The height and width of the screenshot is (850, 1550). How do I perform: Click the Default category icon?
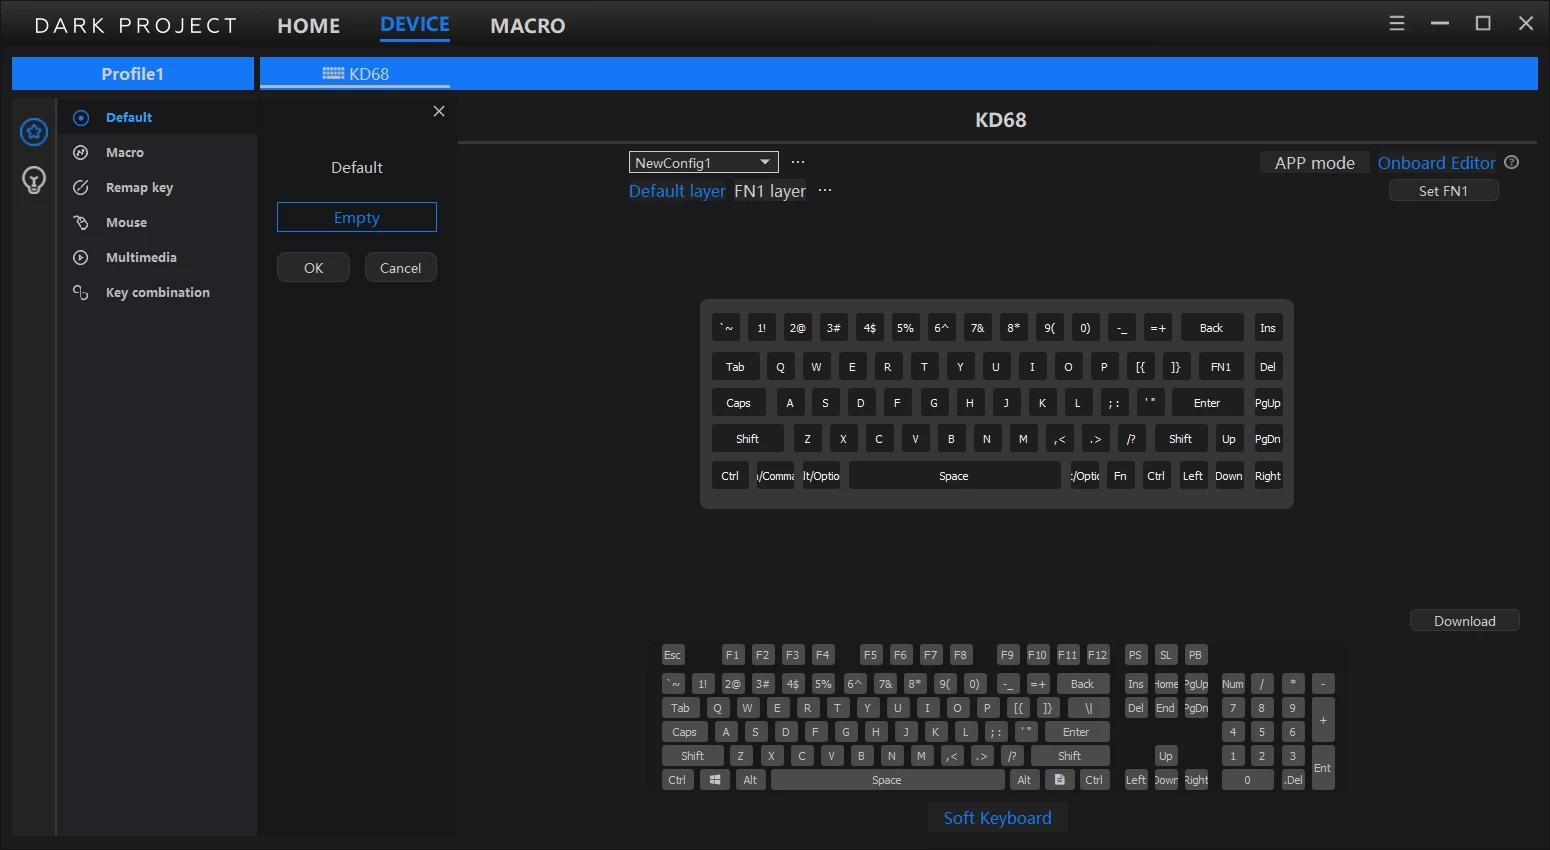[x=81, y=117]
